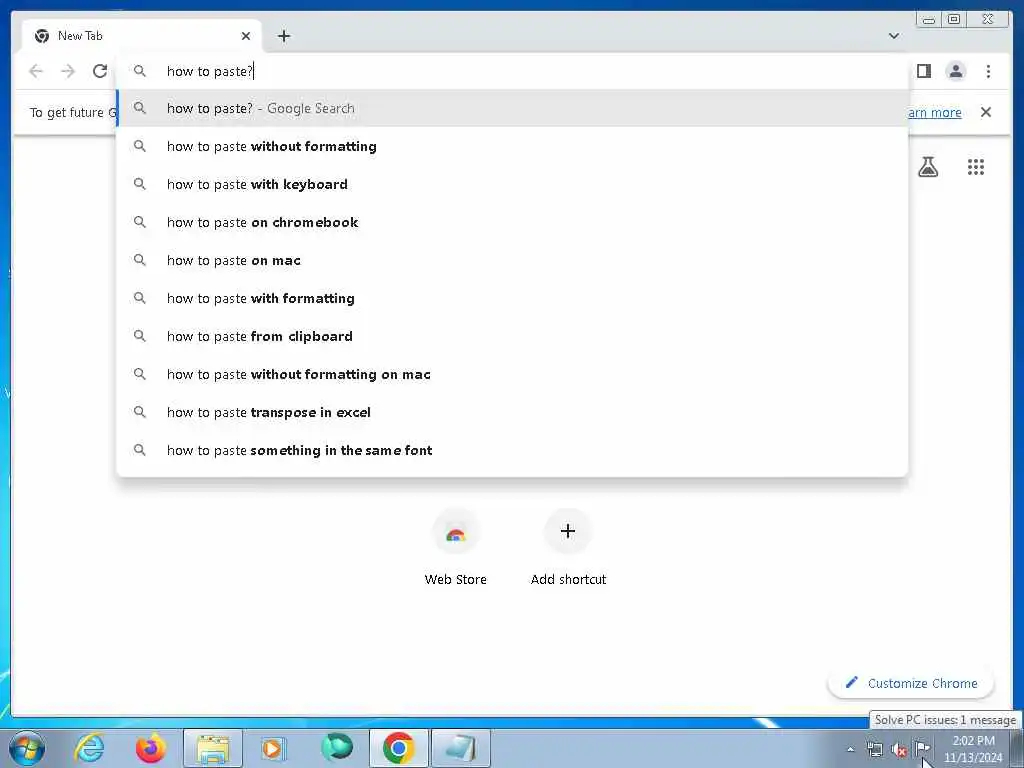This screenshot has height=768, width=1024.
Task: Open the Windows Start orb
Action: pyautogui.click(x=27, y=748)
